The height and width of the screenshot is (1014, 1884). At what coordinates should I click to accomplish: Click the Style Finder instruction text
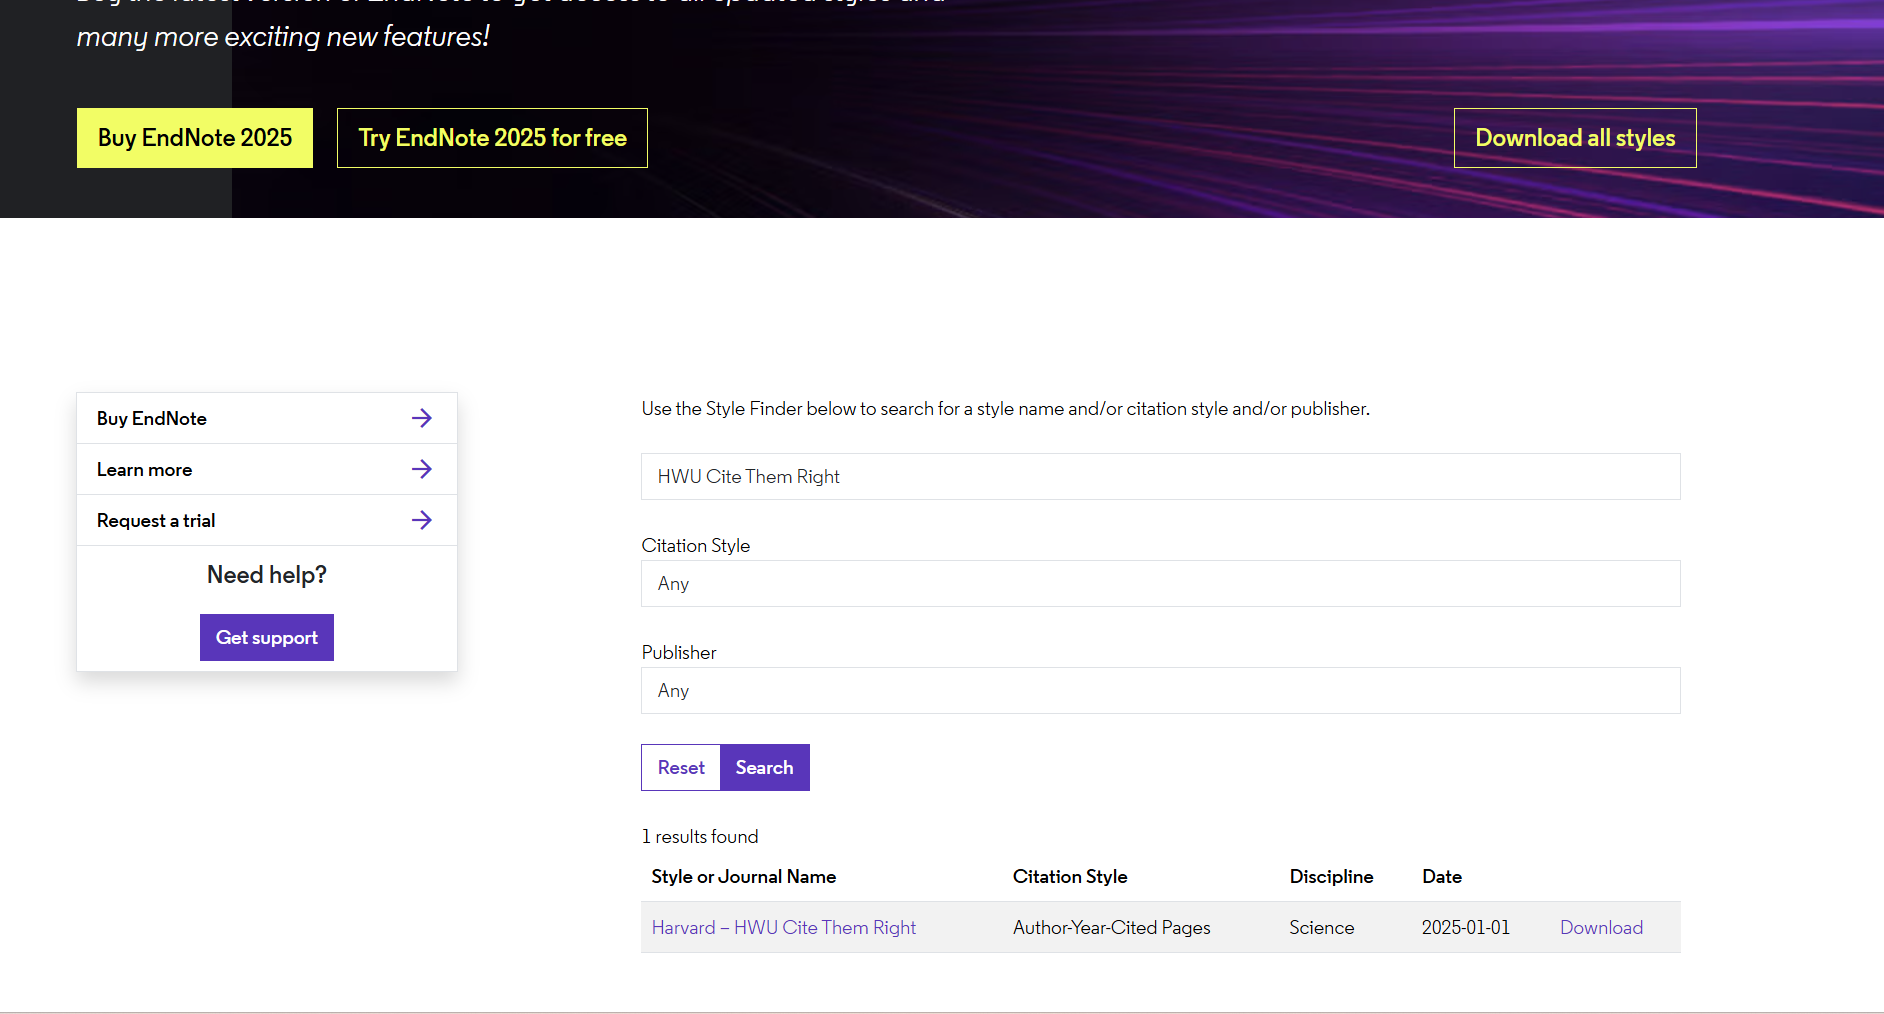click(1006, 409)
